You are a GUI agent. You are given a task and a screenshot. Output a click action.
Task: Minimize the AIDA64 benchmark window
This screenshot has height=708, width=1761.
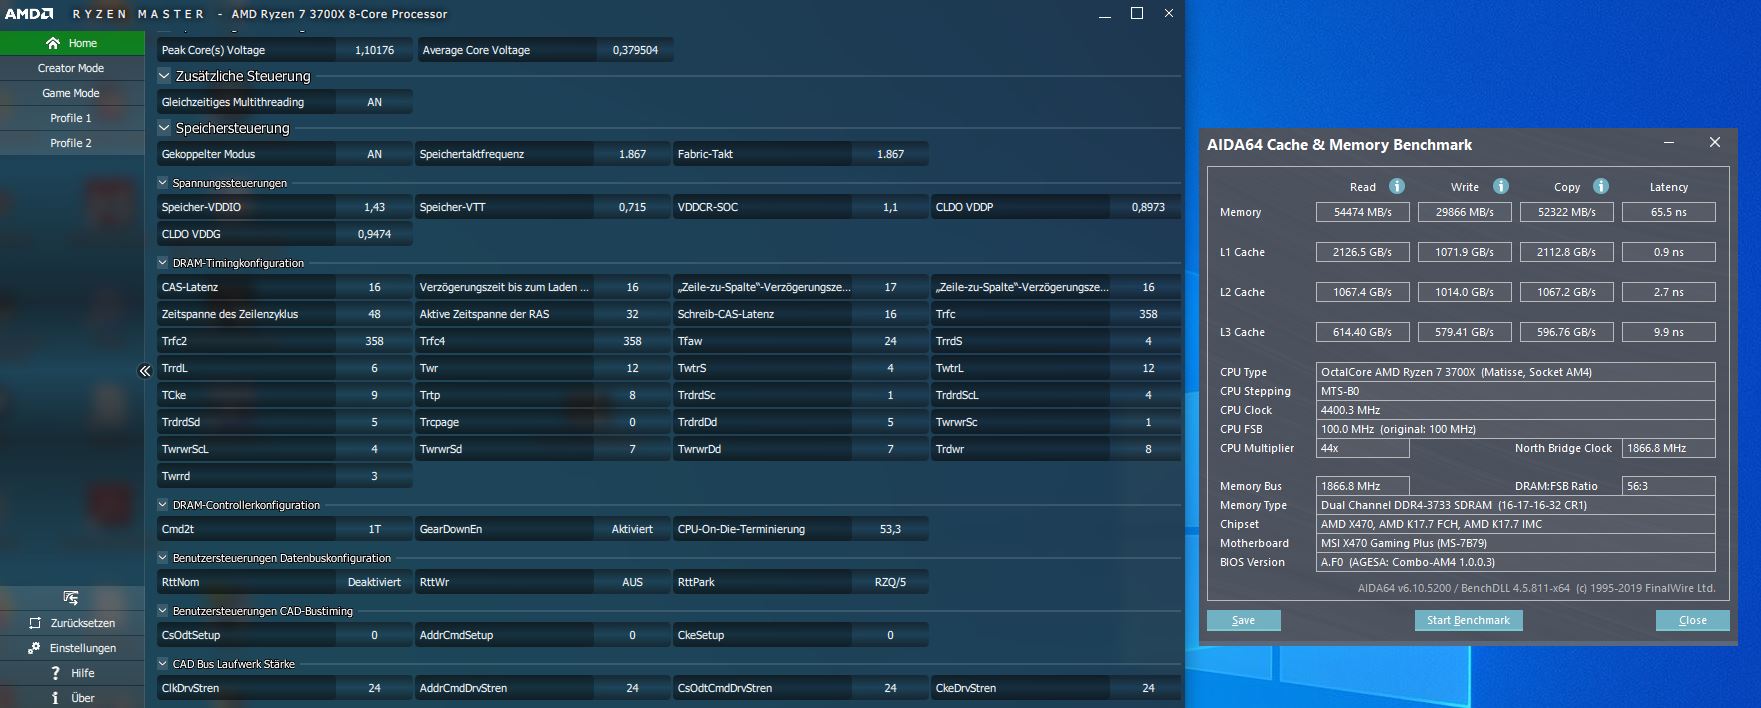(x=1669, y=143)
